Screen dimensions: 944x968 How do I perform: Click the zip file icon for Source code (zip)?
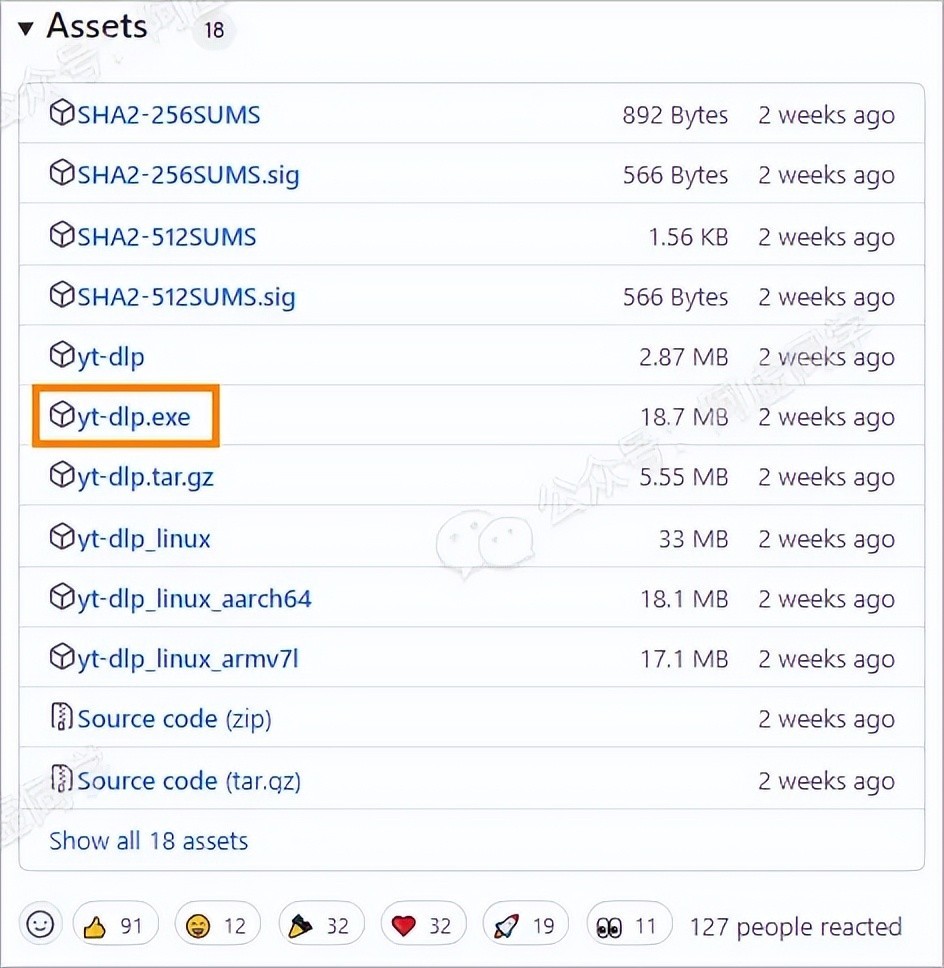coord(62,719)
